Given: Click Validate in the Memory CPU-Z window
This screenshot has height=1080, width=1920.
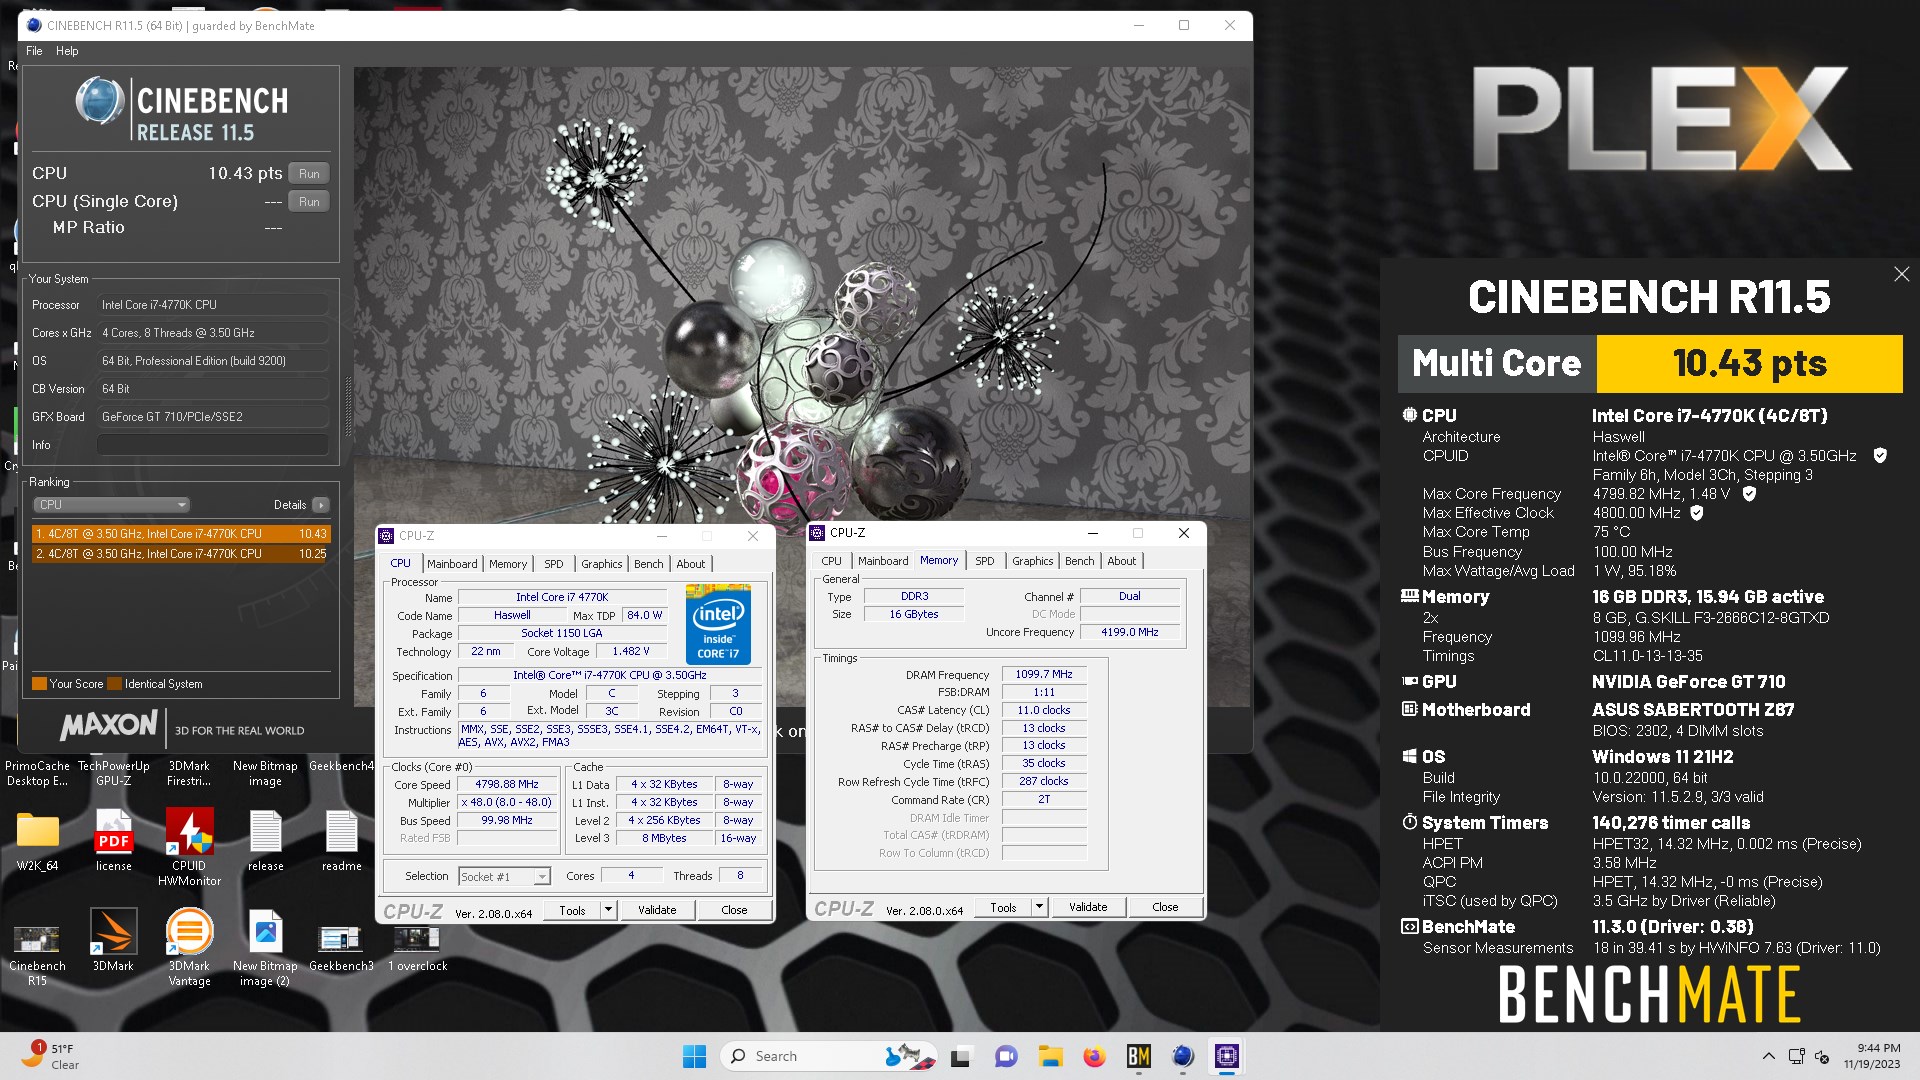Looking at the screenshot, I should pos(1088,907).
